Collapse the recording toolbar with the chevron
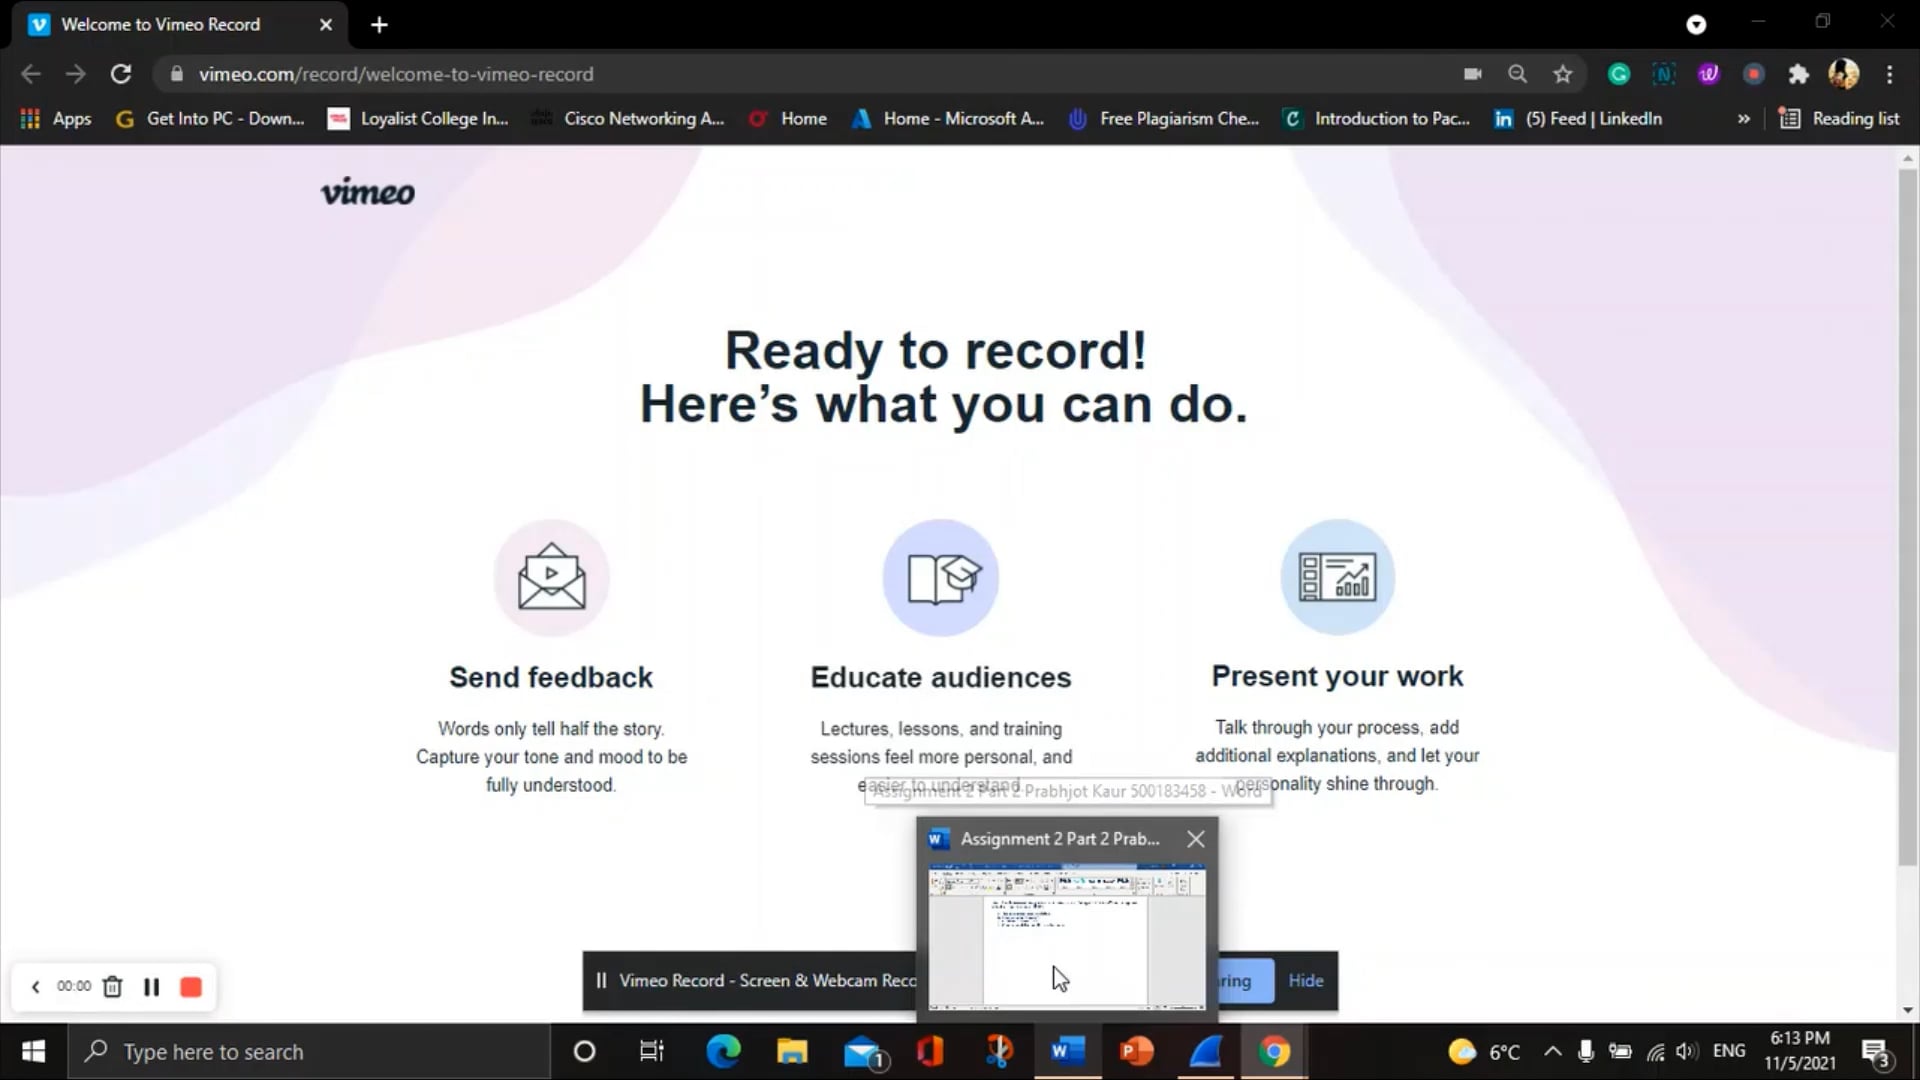Viewport: 1920px width, 1080px height. point(35,987)
